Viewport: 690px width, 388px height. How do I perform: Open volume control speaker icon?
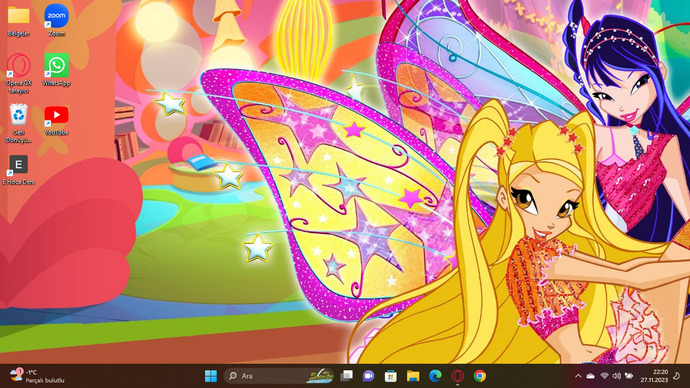coord(617,376)
